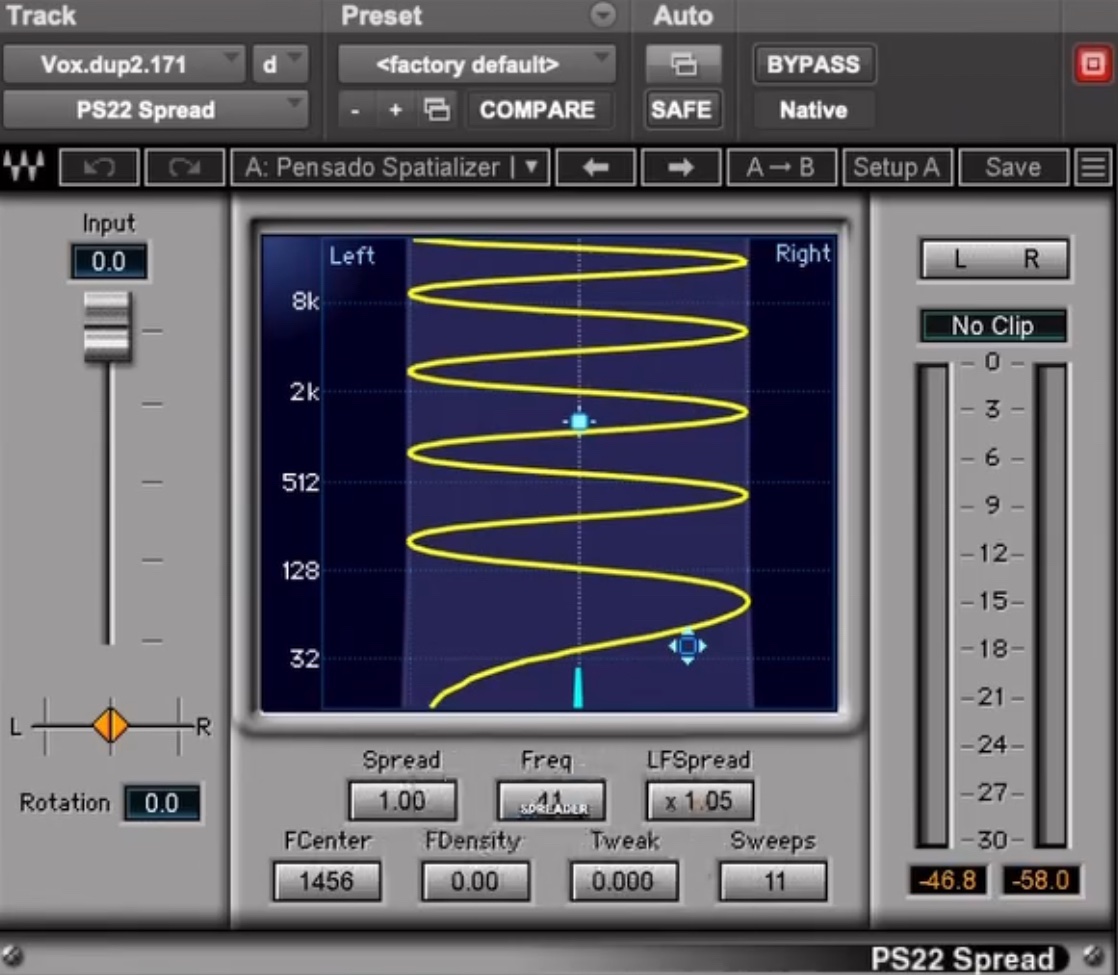Open the preset circle menu beside Preset
This screenshot has height=975, width=1118.
point(603,15)
